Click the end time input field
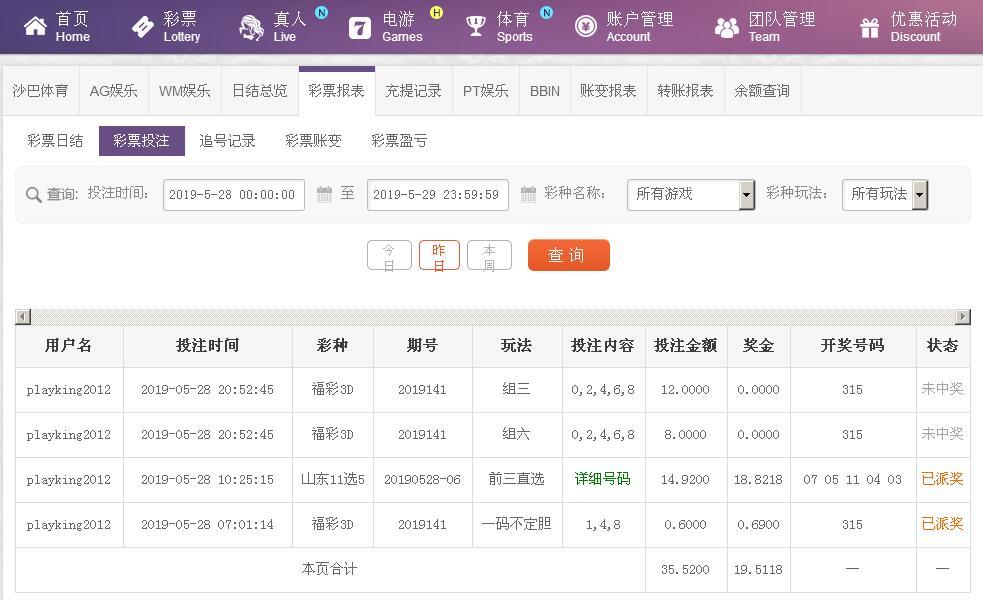Viewport: 983px width, 600px height. [x=438, y=195]
